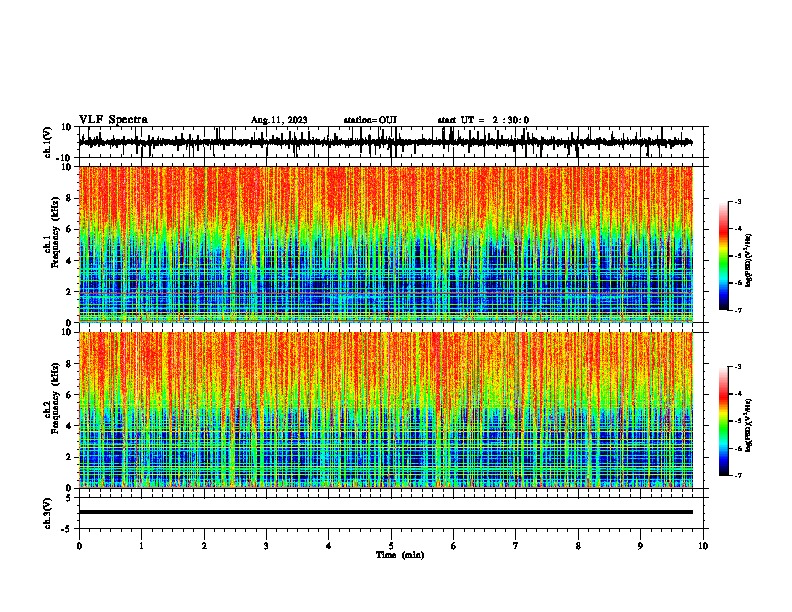Click the ch.2 colorbar "log(PSD)" unit label
The image size is (792, 612).
[749, 425]
